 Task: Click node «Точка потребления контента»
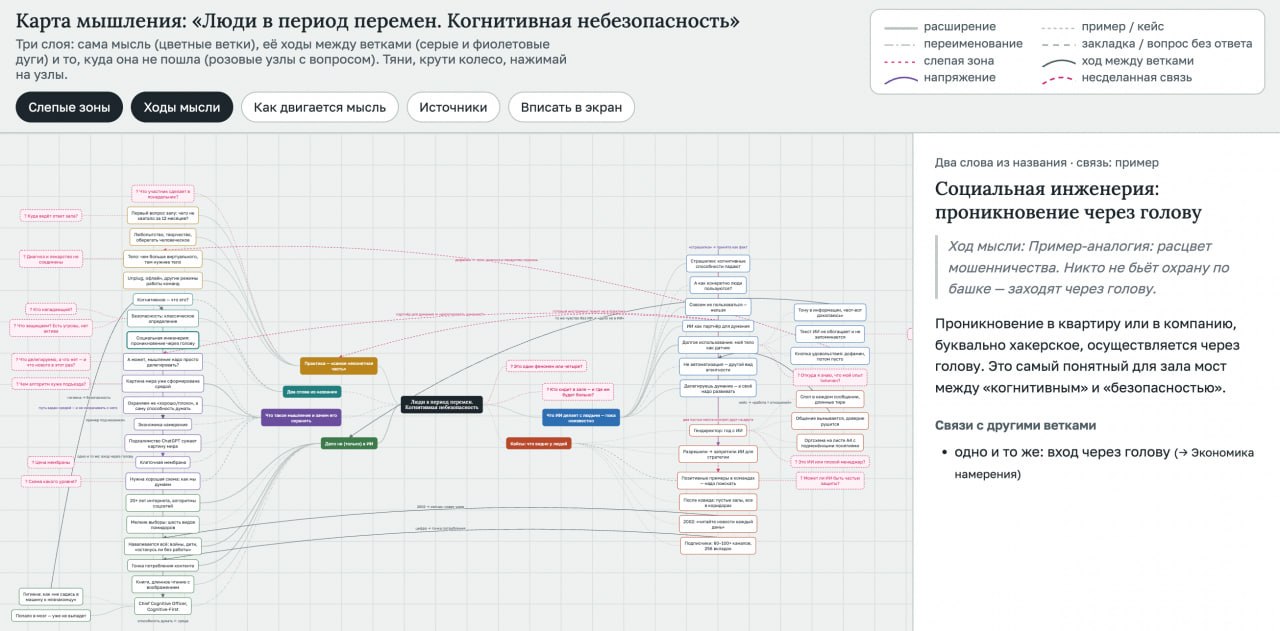point(163,566)
